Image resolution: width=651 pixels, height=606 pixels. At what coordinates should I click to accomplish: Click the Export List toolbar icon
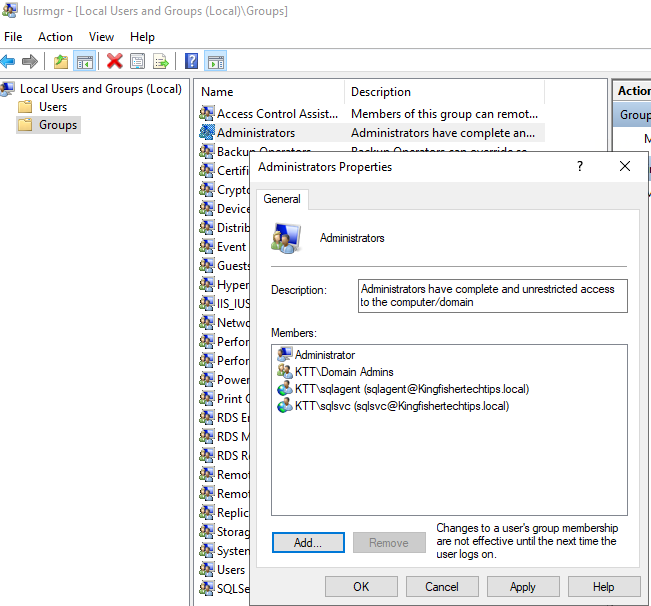point(161,61)
